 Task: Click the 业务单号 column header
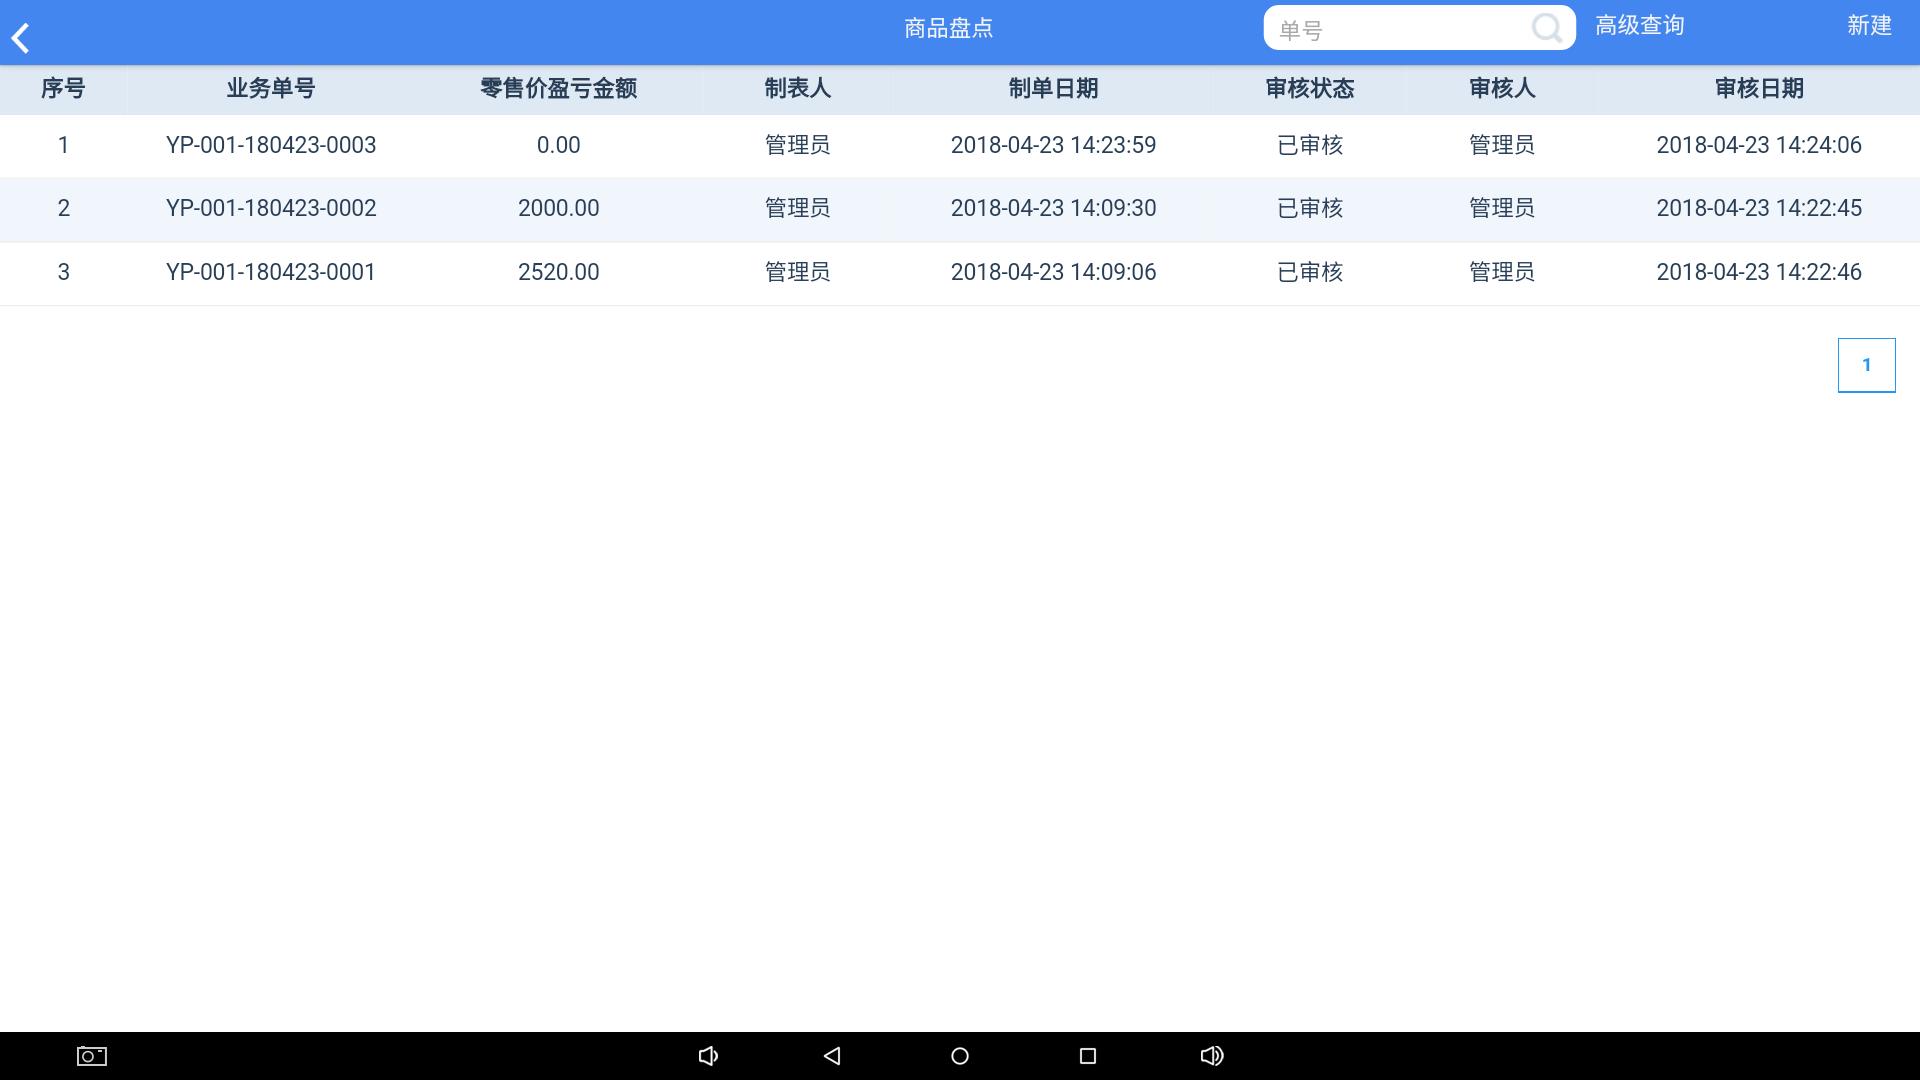tap(271, 89)
